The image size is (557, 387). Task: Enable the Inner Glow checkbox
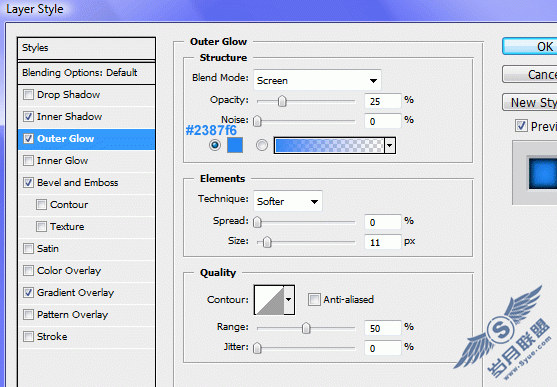(x=28, y=161)
